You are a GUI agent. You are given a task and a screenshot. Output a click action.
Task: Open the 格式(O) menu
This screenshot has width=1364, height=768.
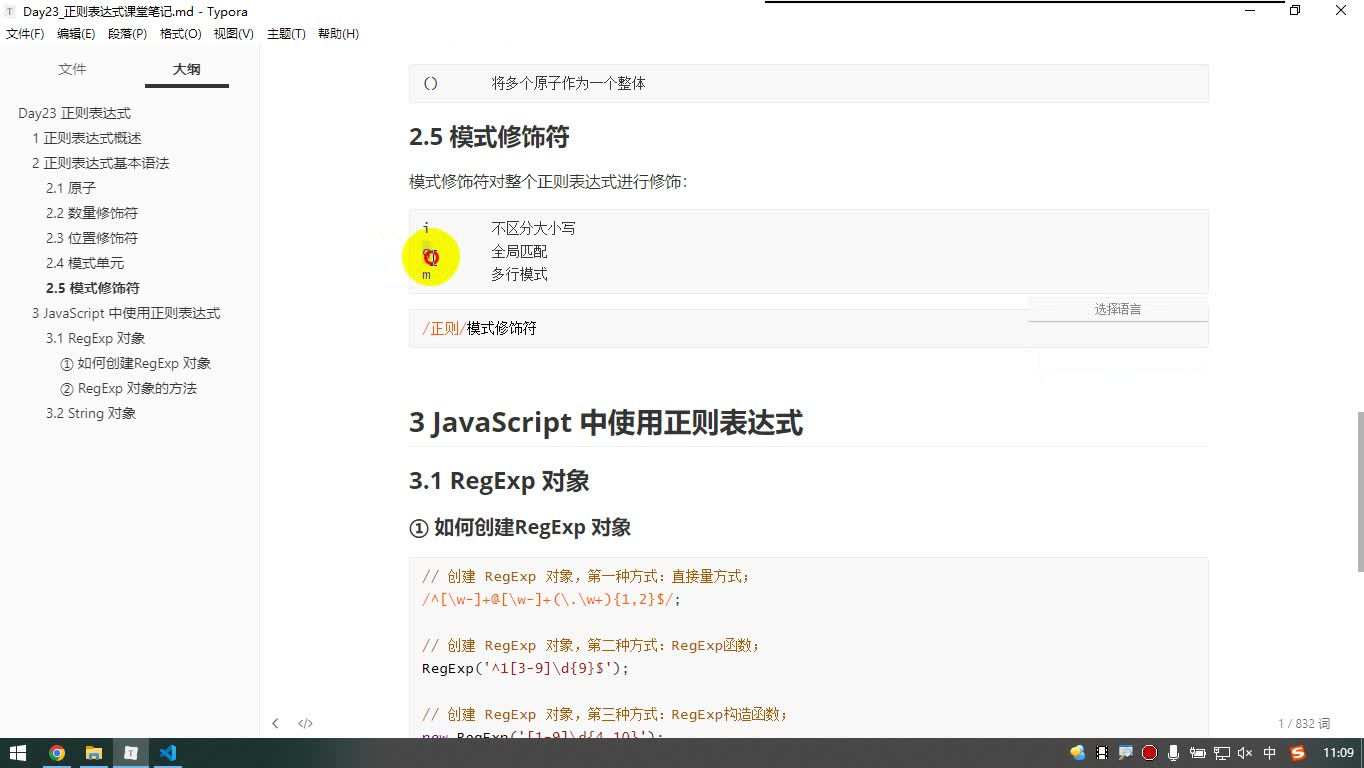click(181, 34)
